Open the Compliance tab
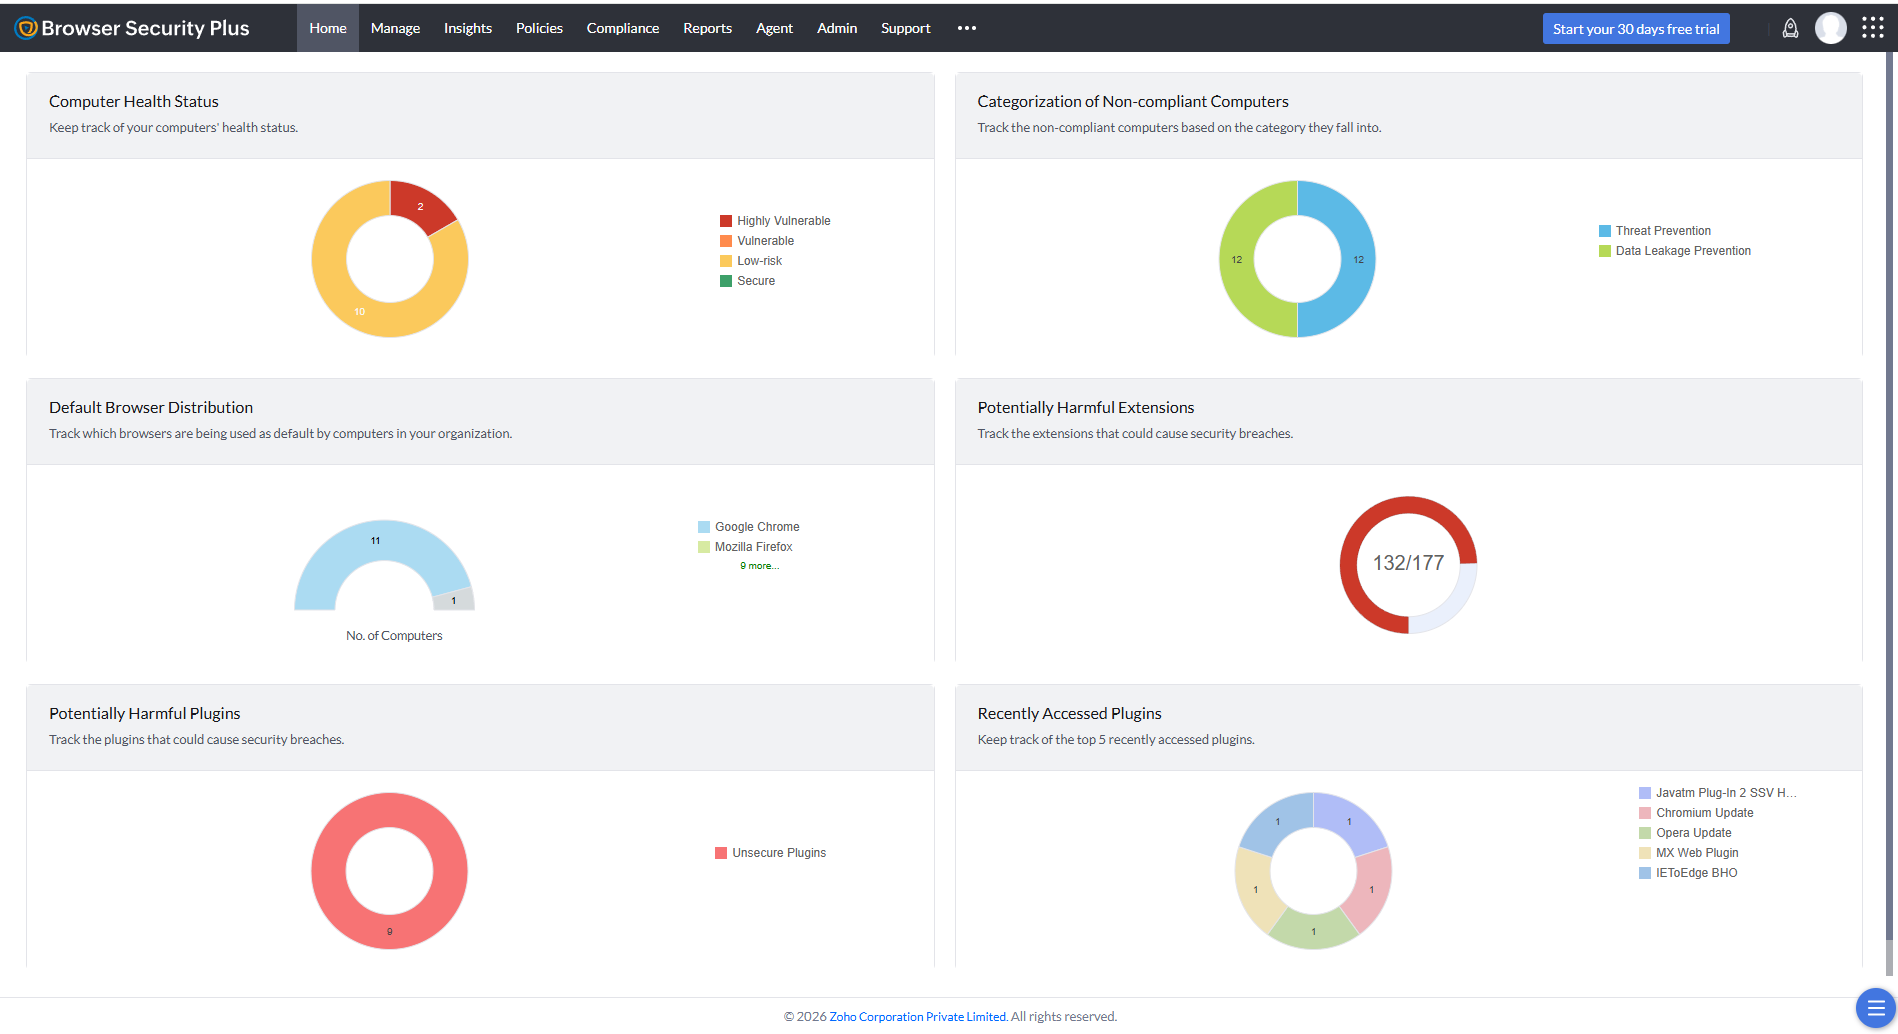Image resolution: width=1898 pixels, height=1034 pixels. coord(623,28)
